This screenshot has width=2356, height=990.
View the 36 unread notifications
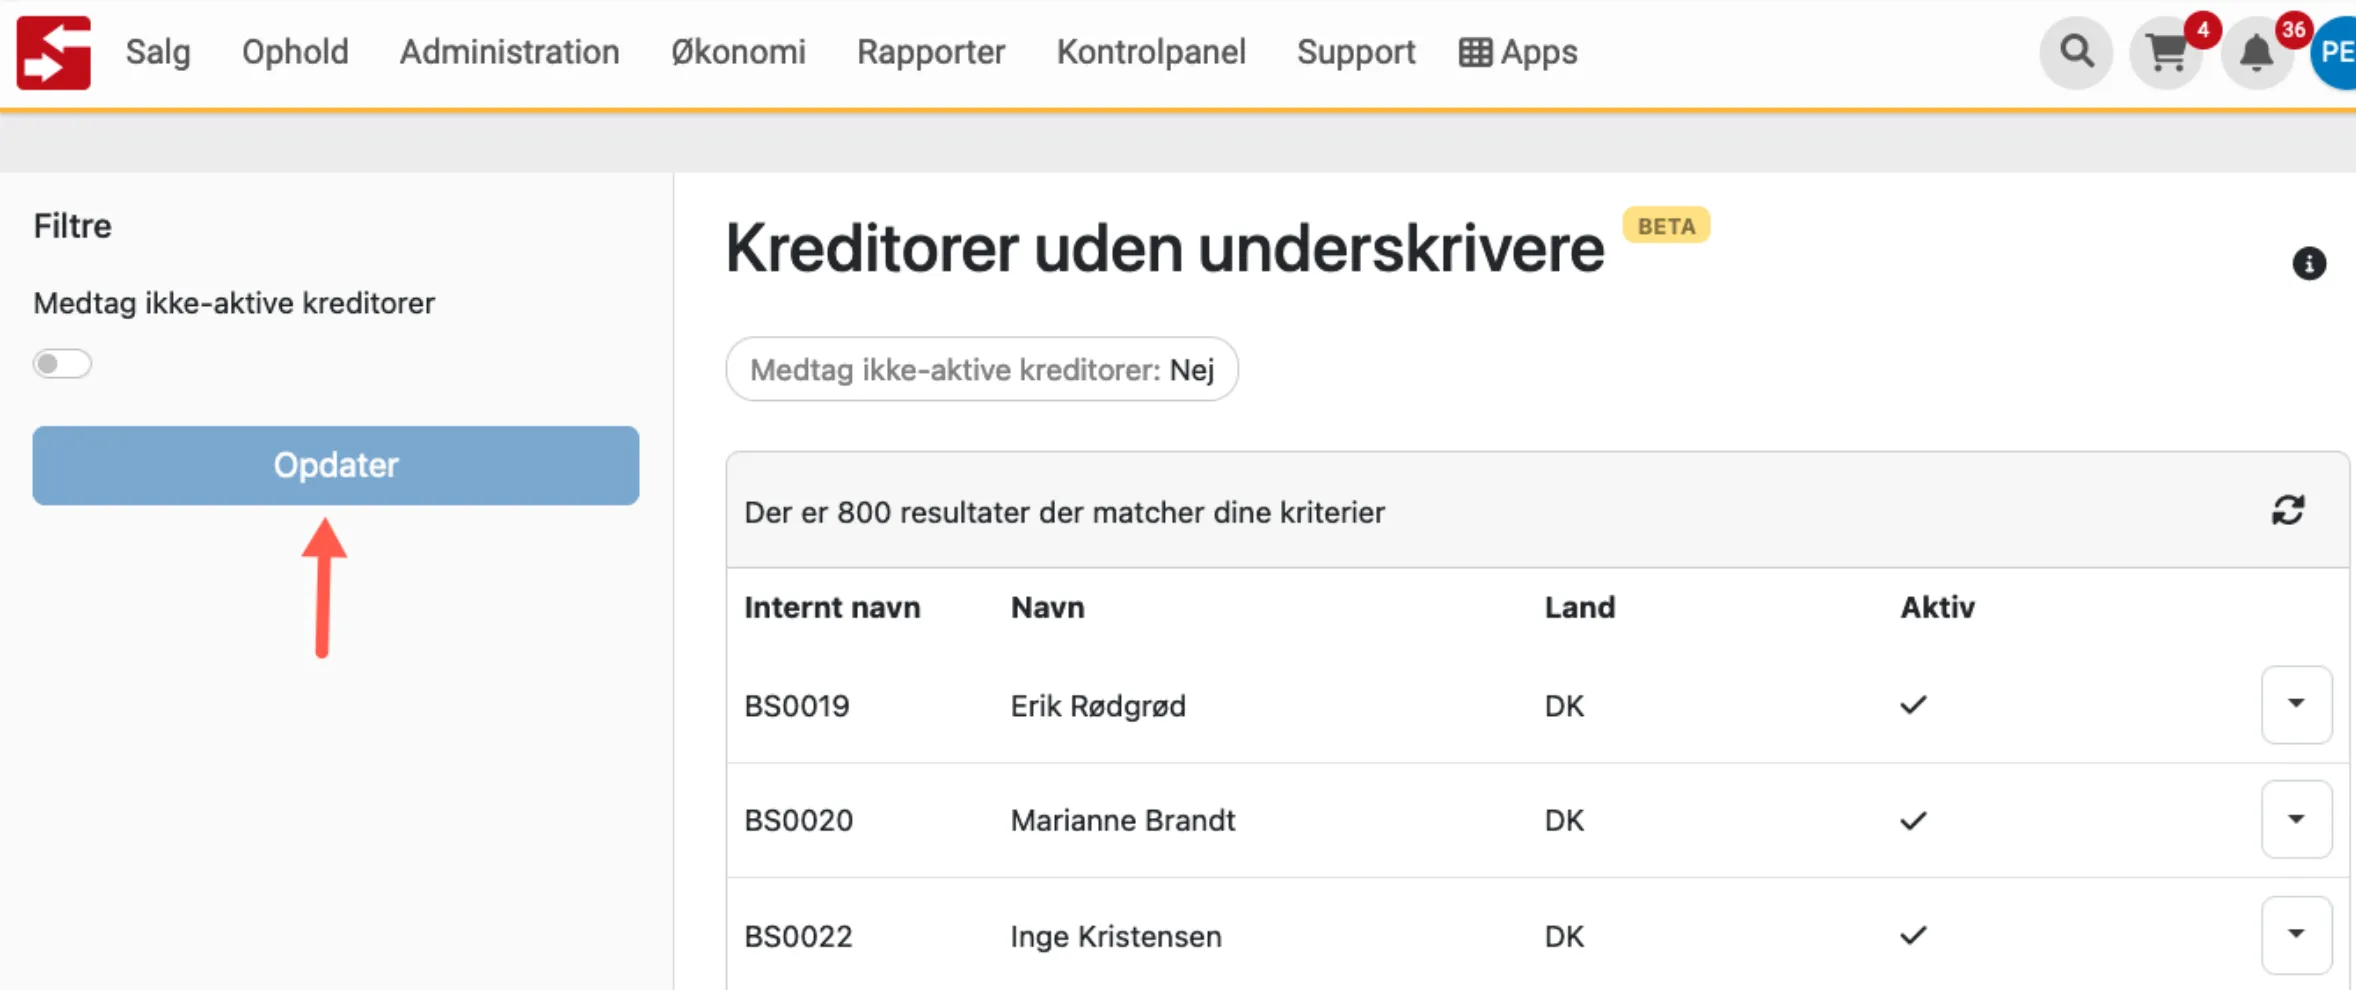coord(2258,52)
